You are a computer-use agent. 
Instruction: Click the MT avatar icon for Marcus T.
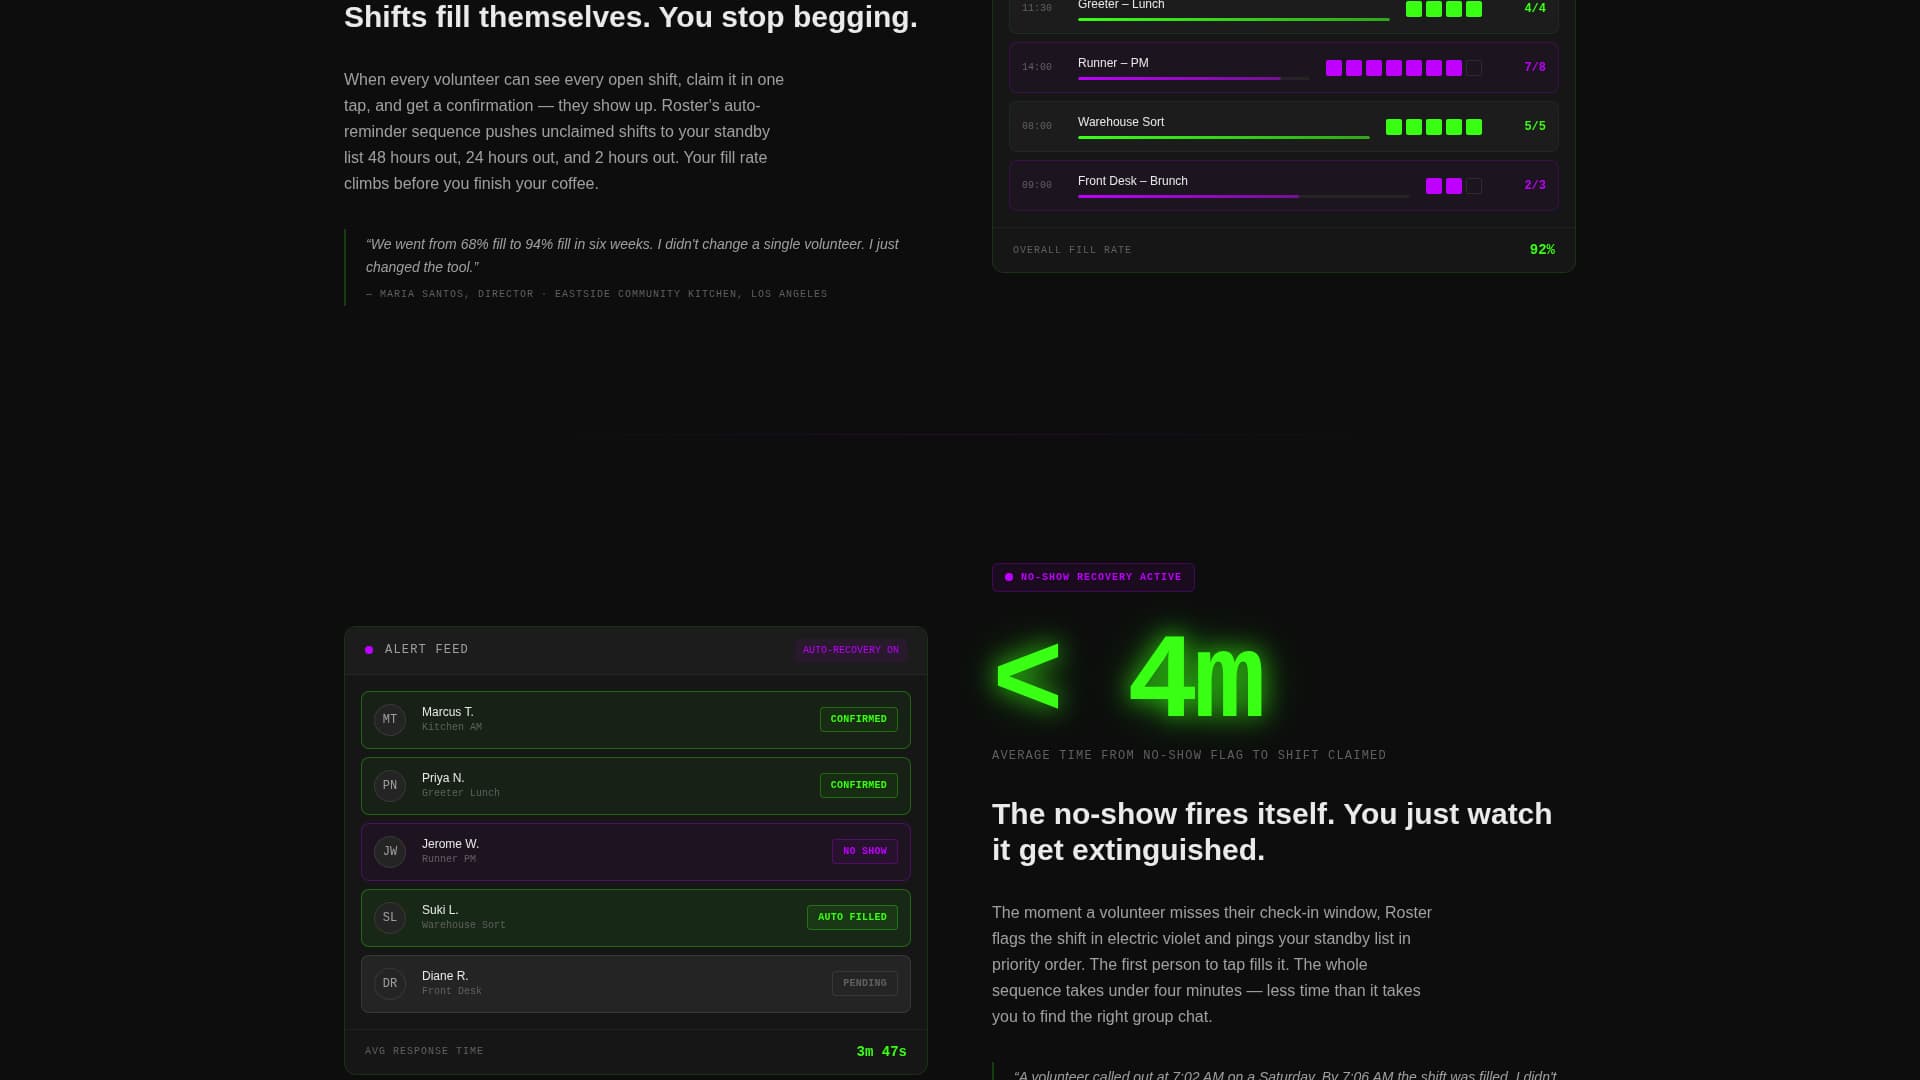tap(389, 719)
